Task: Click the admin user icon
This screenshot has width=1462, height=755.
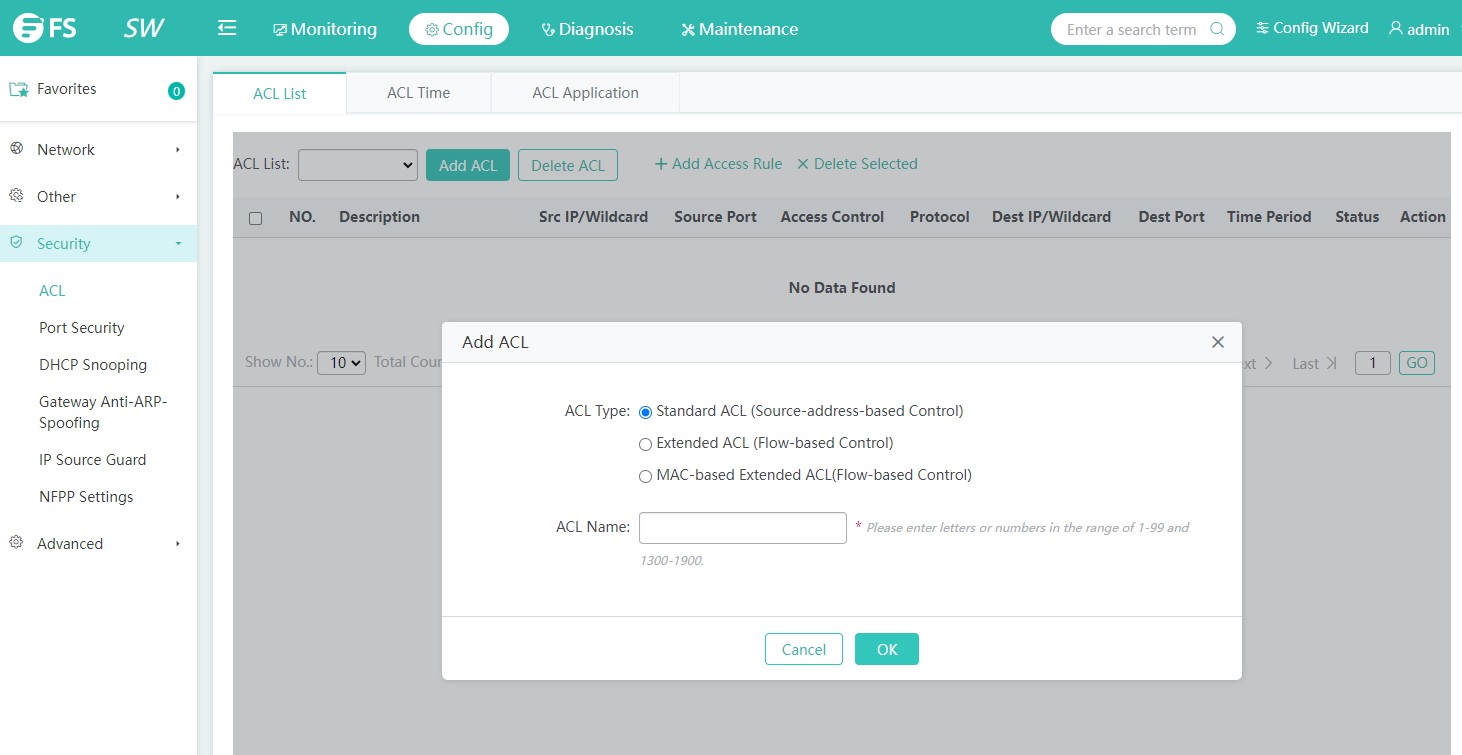Action: (1396, 29)
